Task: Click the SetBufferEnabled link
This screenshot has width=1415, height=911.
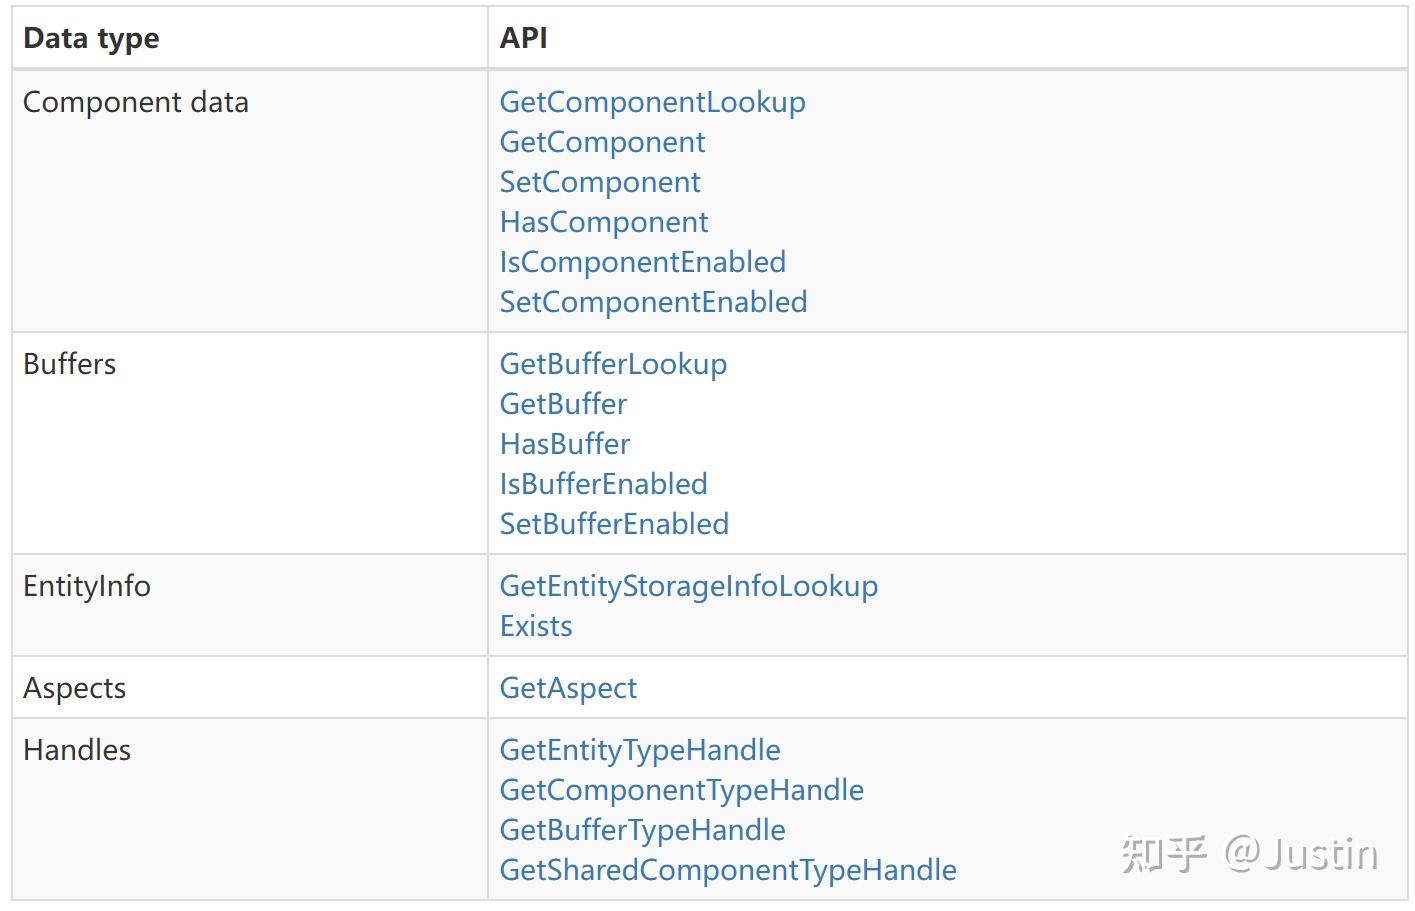Action: point(614,524)
